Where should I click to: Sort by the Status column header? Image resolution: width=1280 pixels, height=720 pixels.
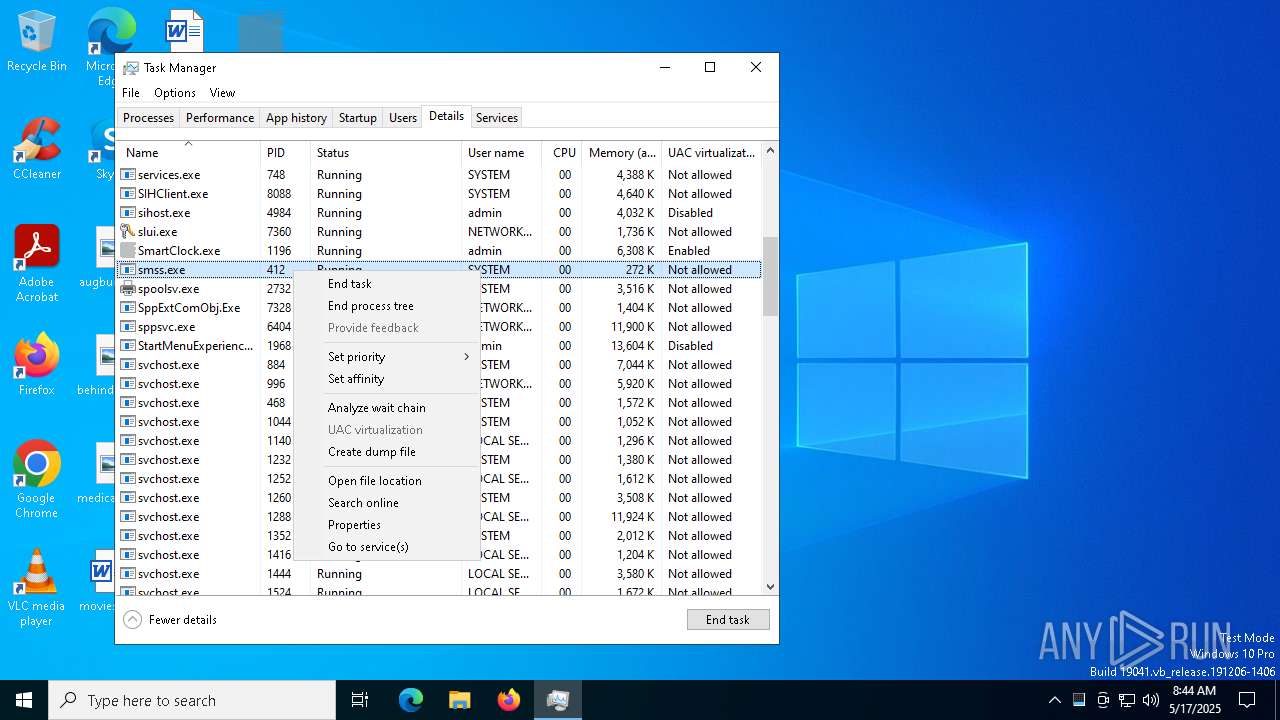(x=386, y=153)
